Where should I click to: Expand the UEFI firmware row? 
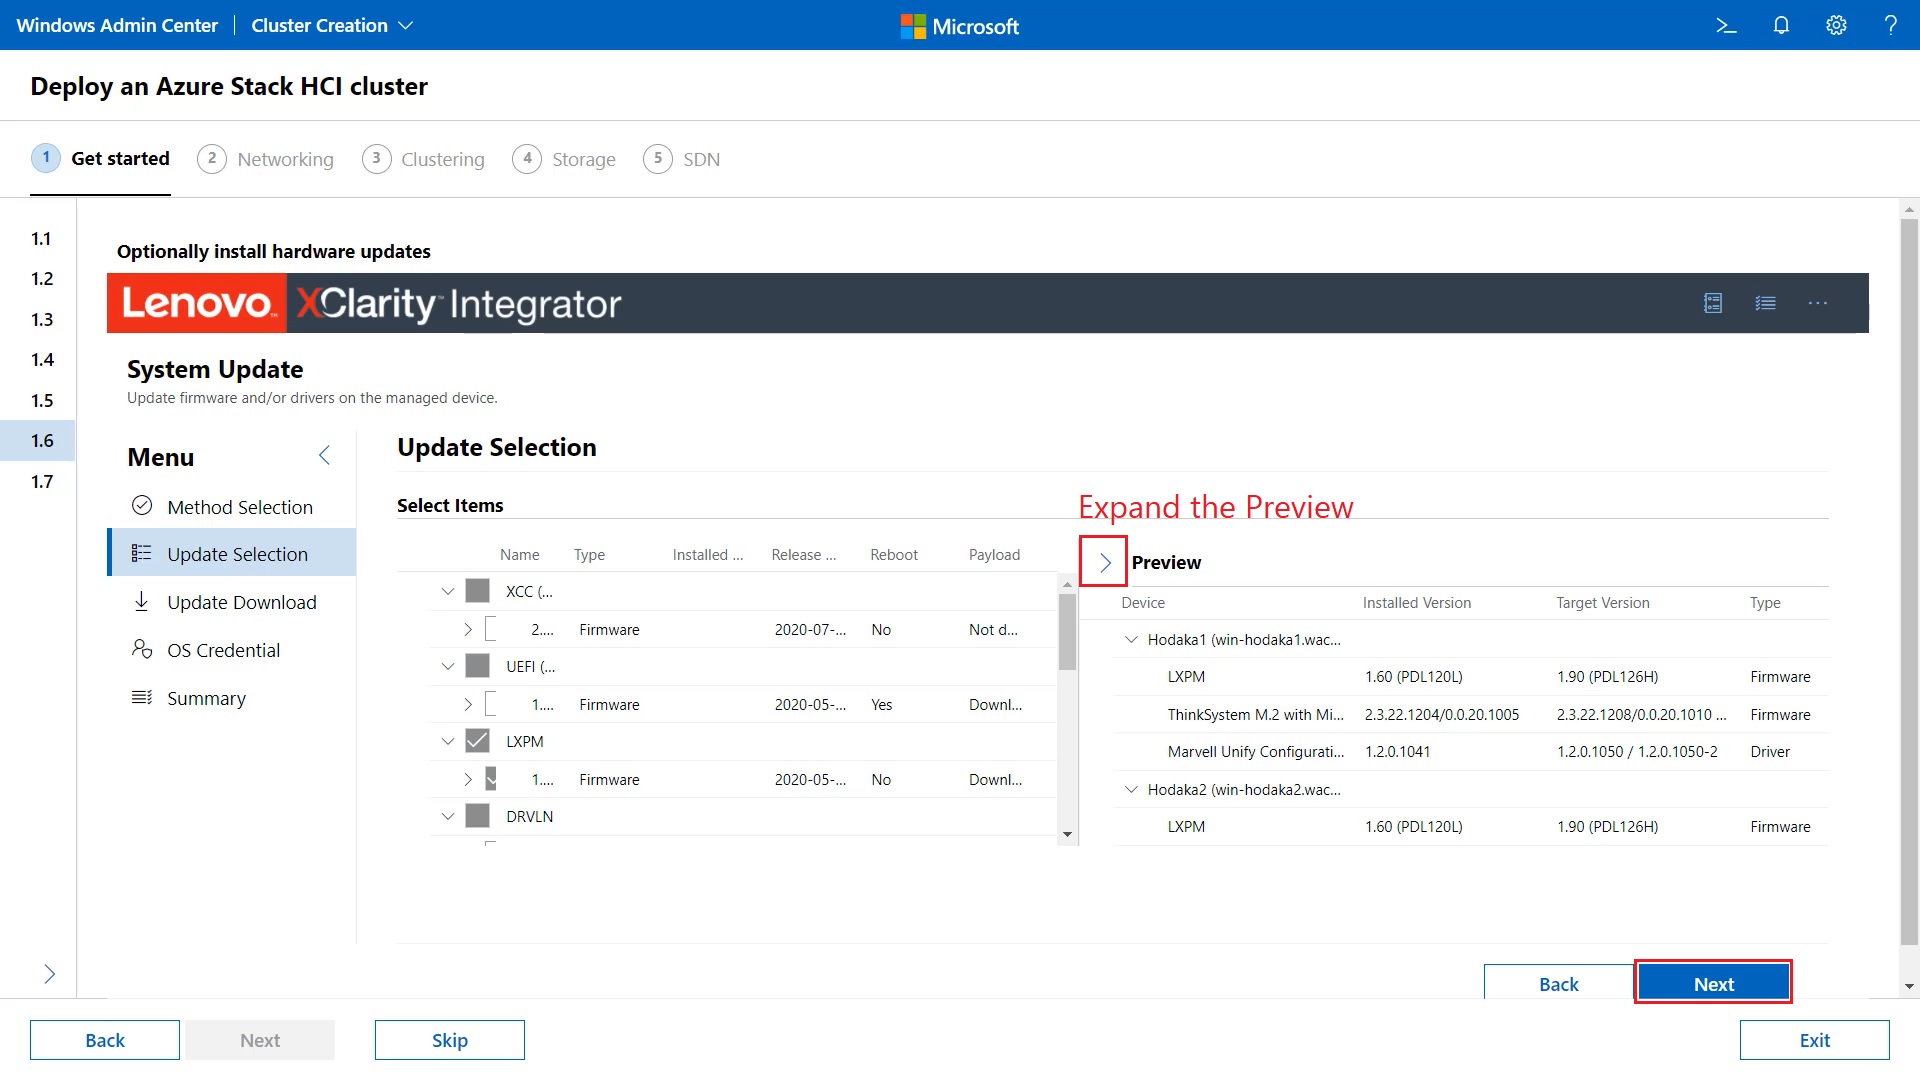467,704
